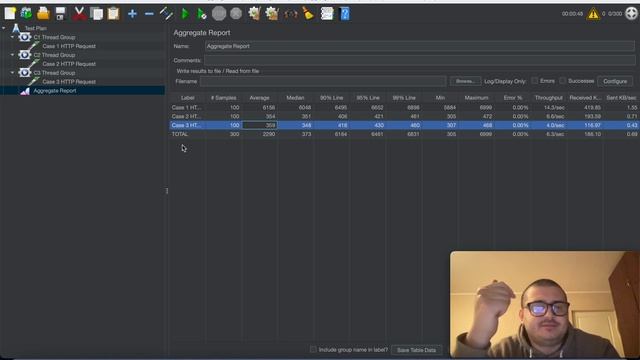Collapse the C2 Thread Group node
This screenshot has width=640, height=360.
click(12, 55)
